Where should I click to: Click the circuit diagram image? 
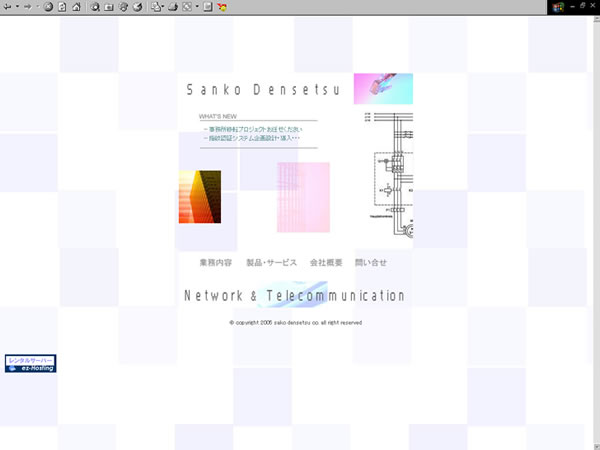coord(388,175)
